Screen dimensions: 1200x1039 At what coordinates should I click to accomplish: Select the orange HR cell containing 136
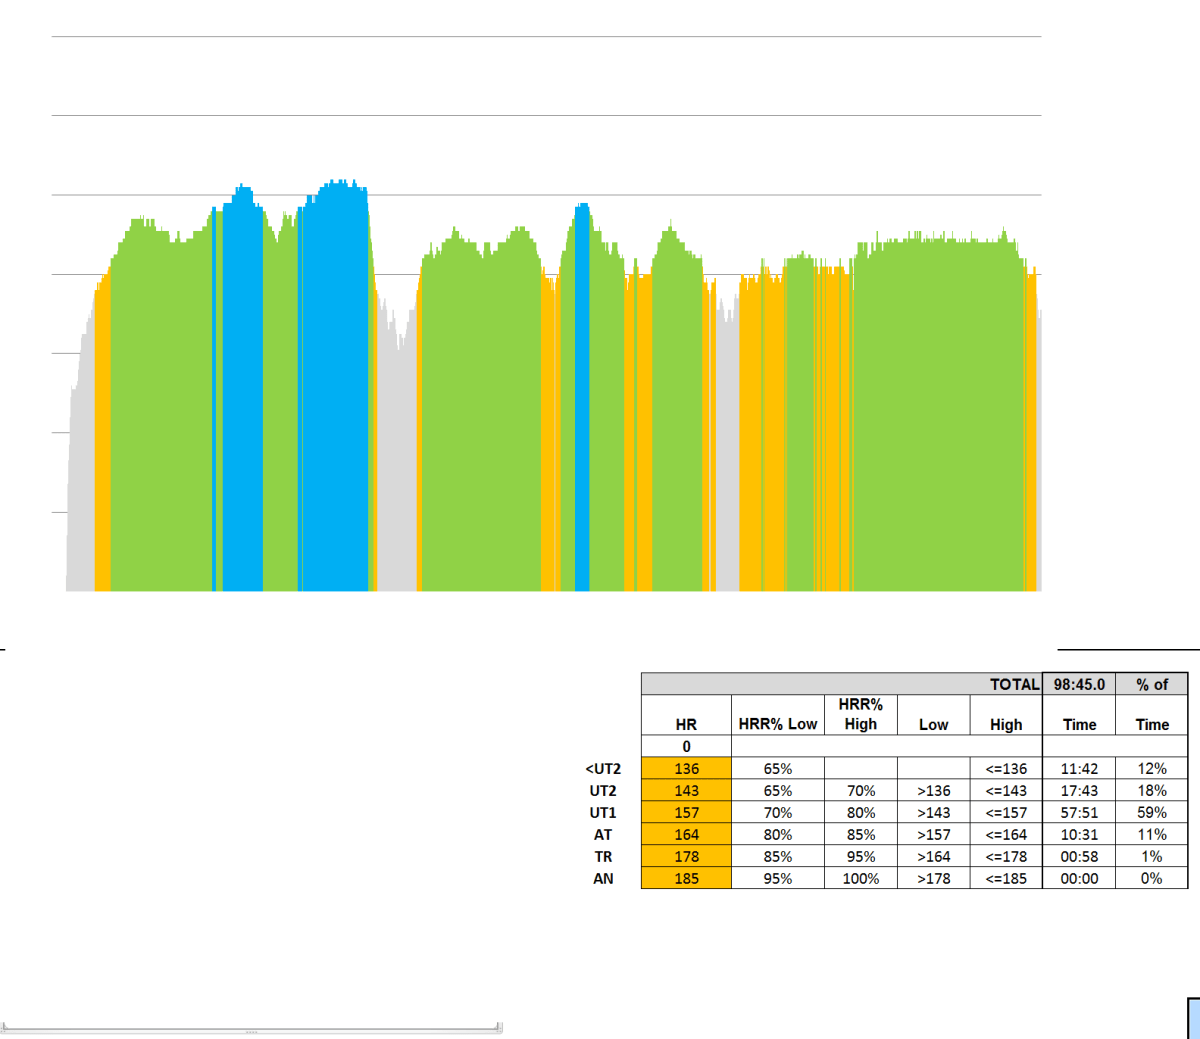click(686, 769)
